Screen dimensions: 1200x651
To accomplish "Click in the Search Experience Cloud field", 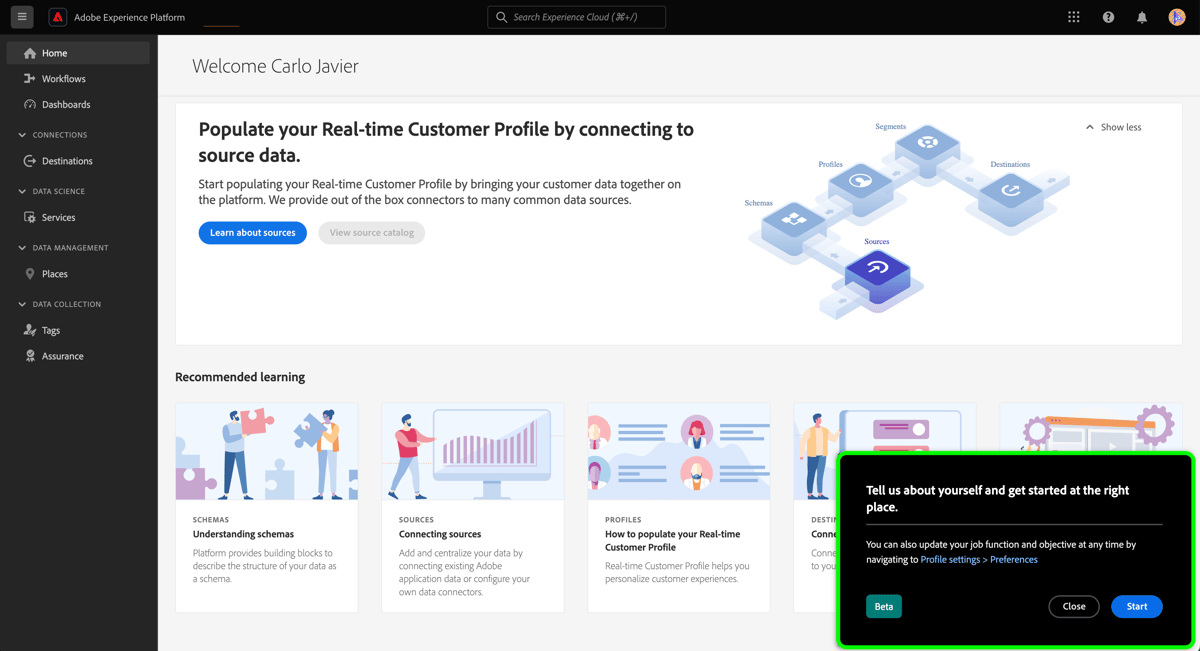I will [576, 16].
